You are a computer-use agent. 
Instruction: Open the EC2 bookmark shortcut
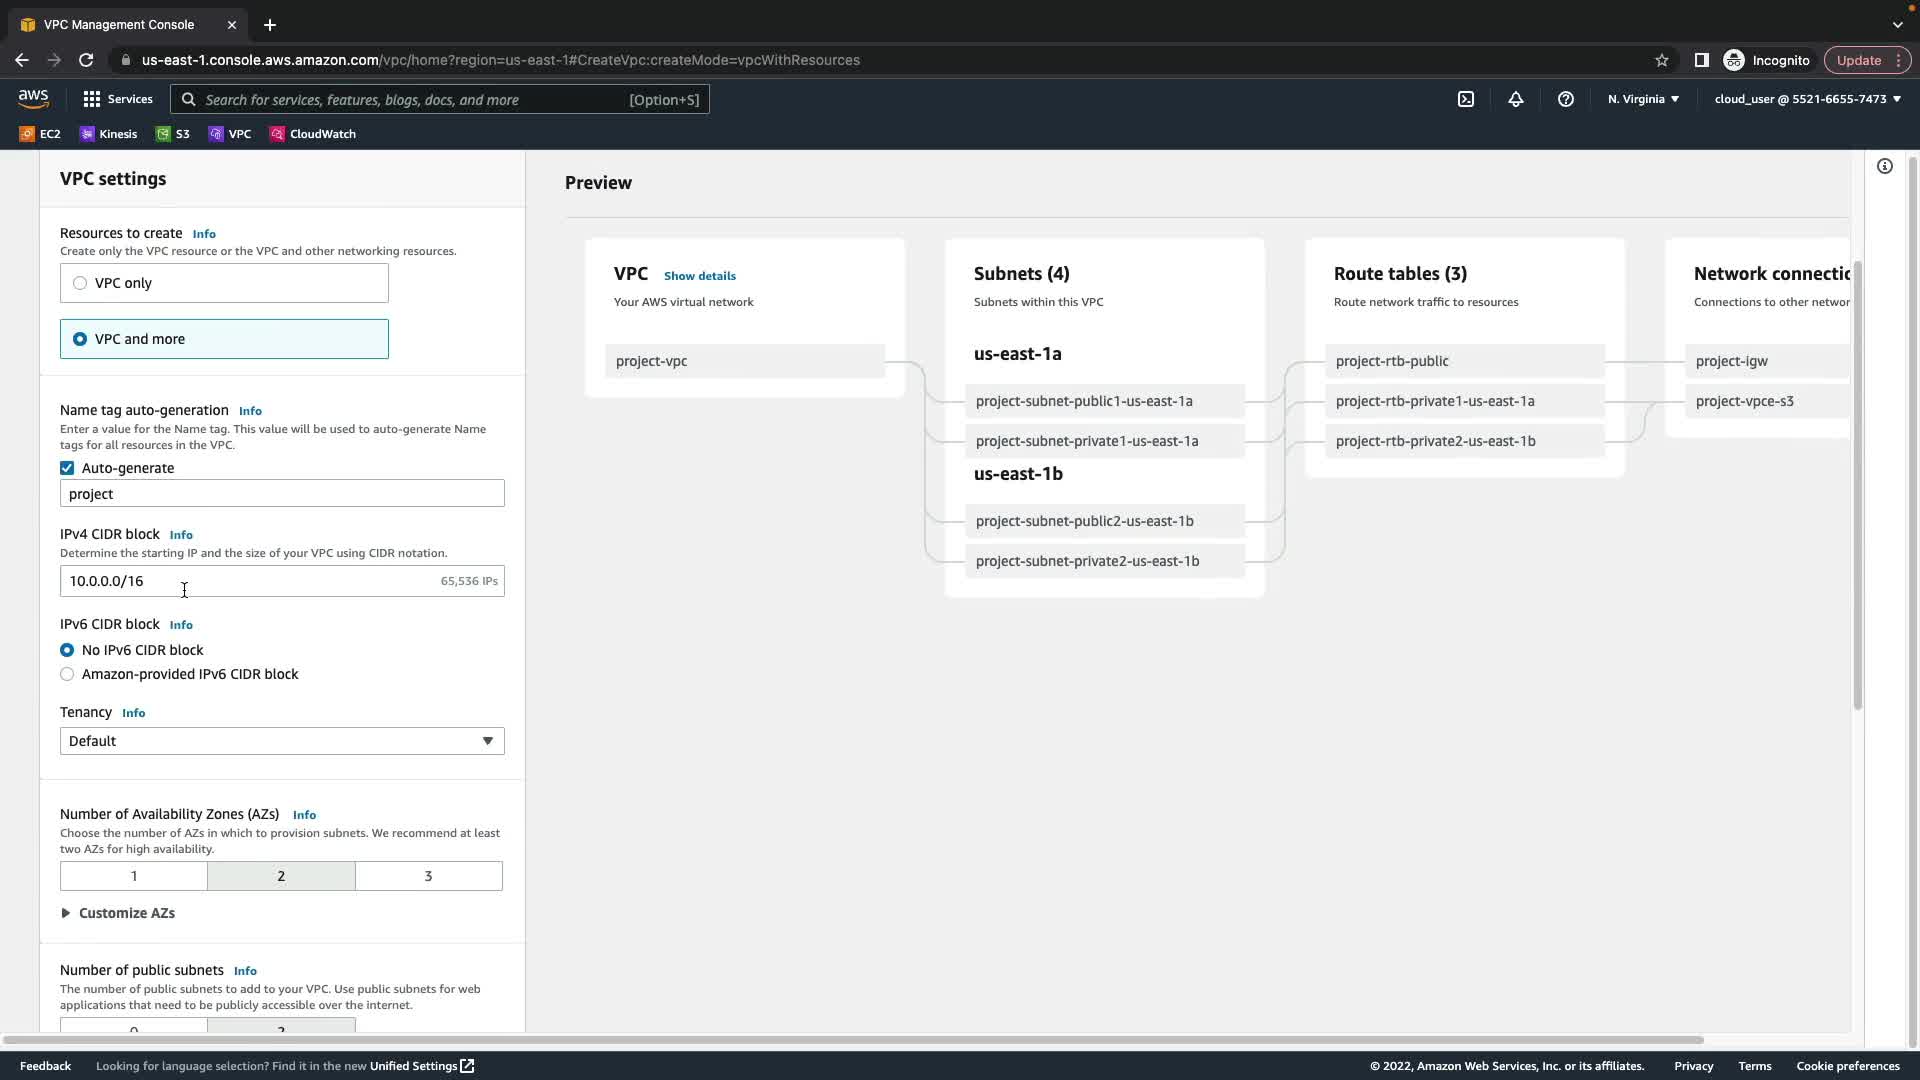click(x=40, y=134)
